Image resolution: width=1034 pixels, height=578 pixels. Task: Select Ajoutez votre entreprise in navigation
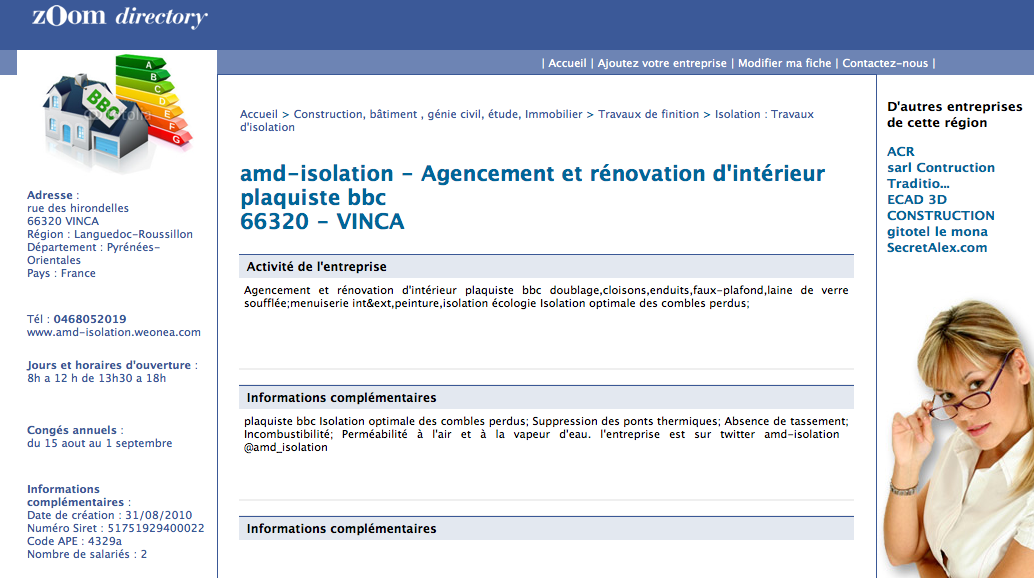click(662, 63)
